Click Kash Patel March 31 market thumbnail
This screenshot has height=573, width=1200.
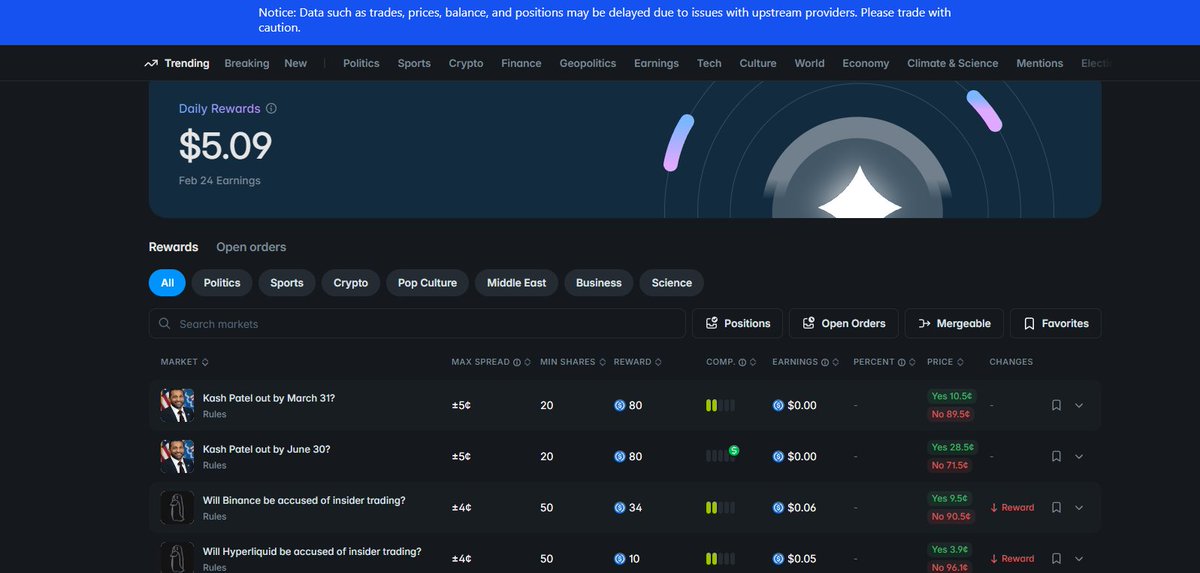click(177, 406)
